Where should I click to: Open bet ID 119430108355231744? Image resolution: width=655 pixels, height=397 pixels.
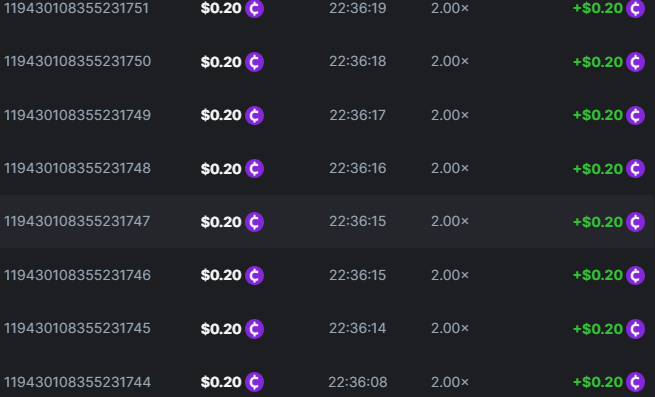coord(77,382)
